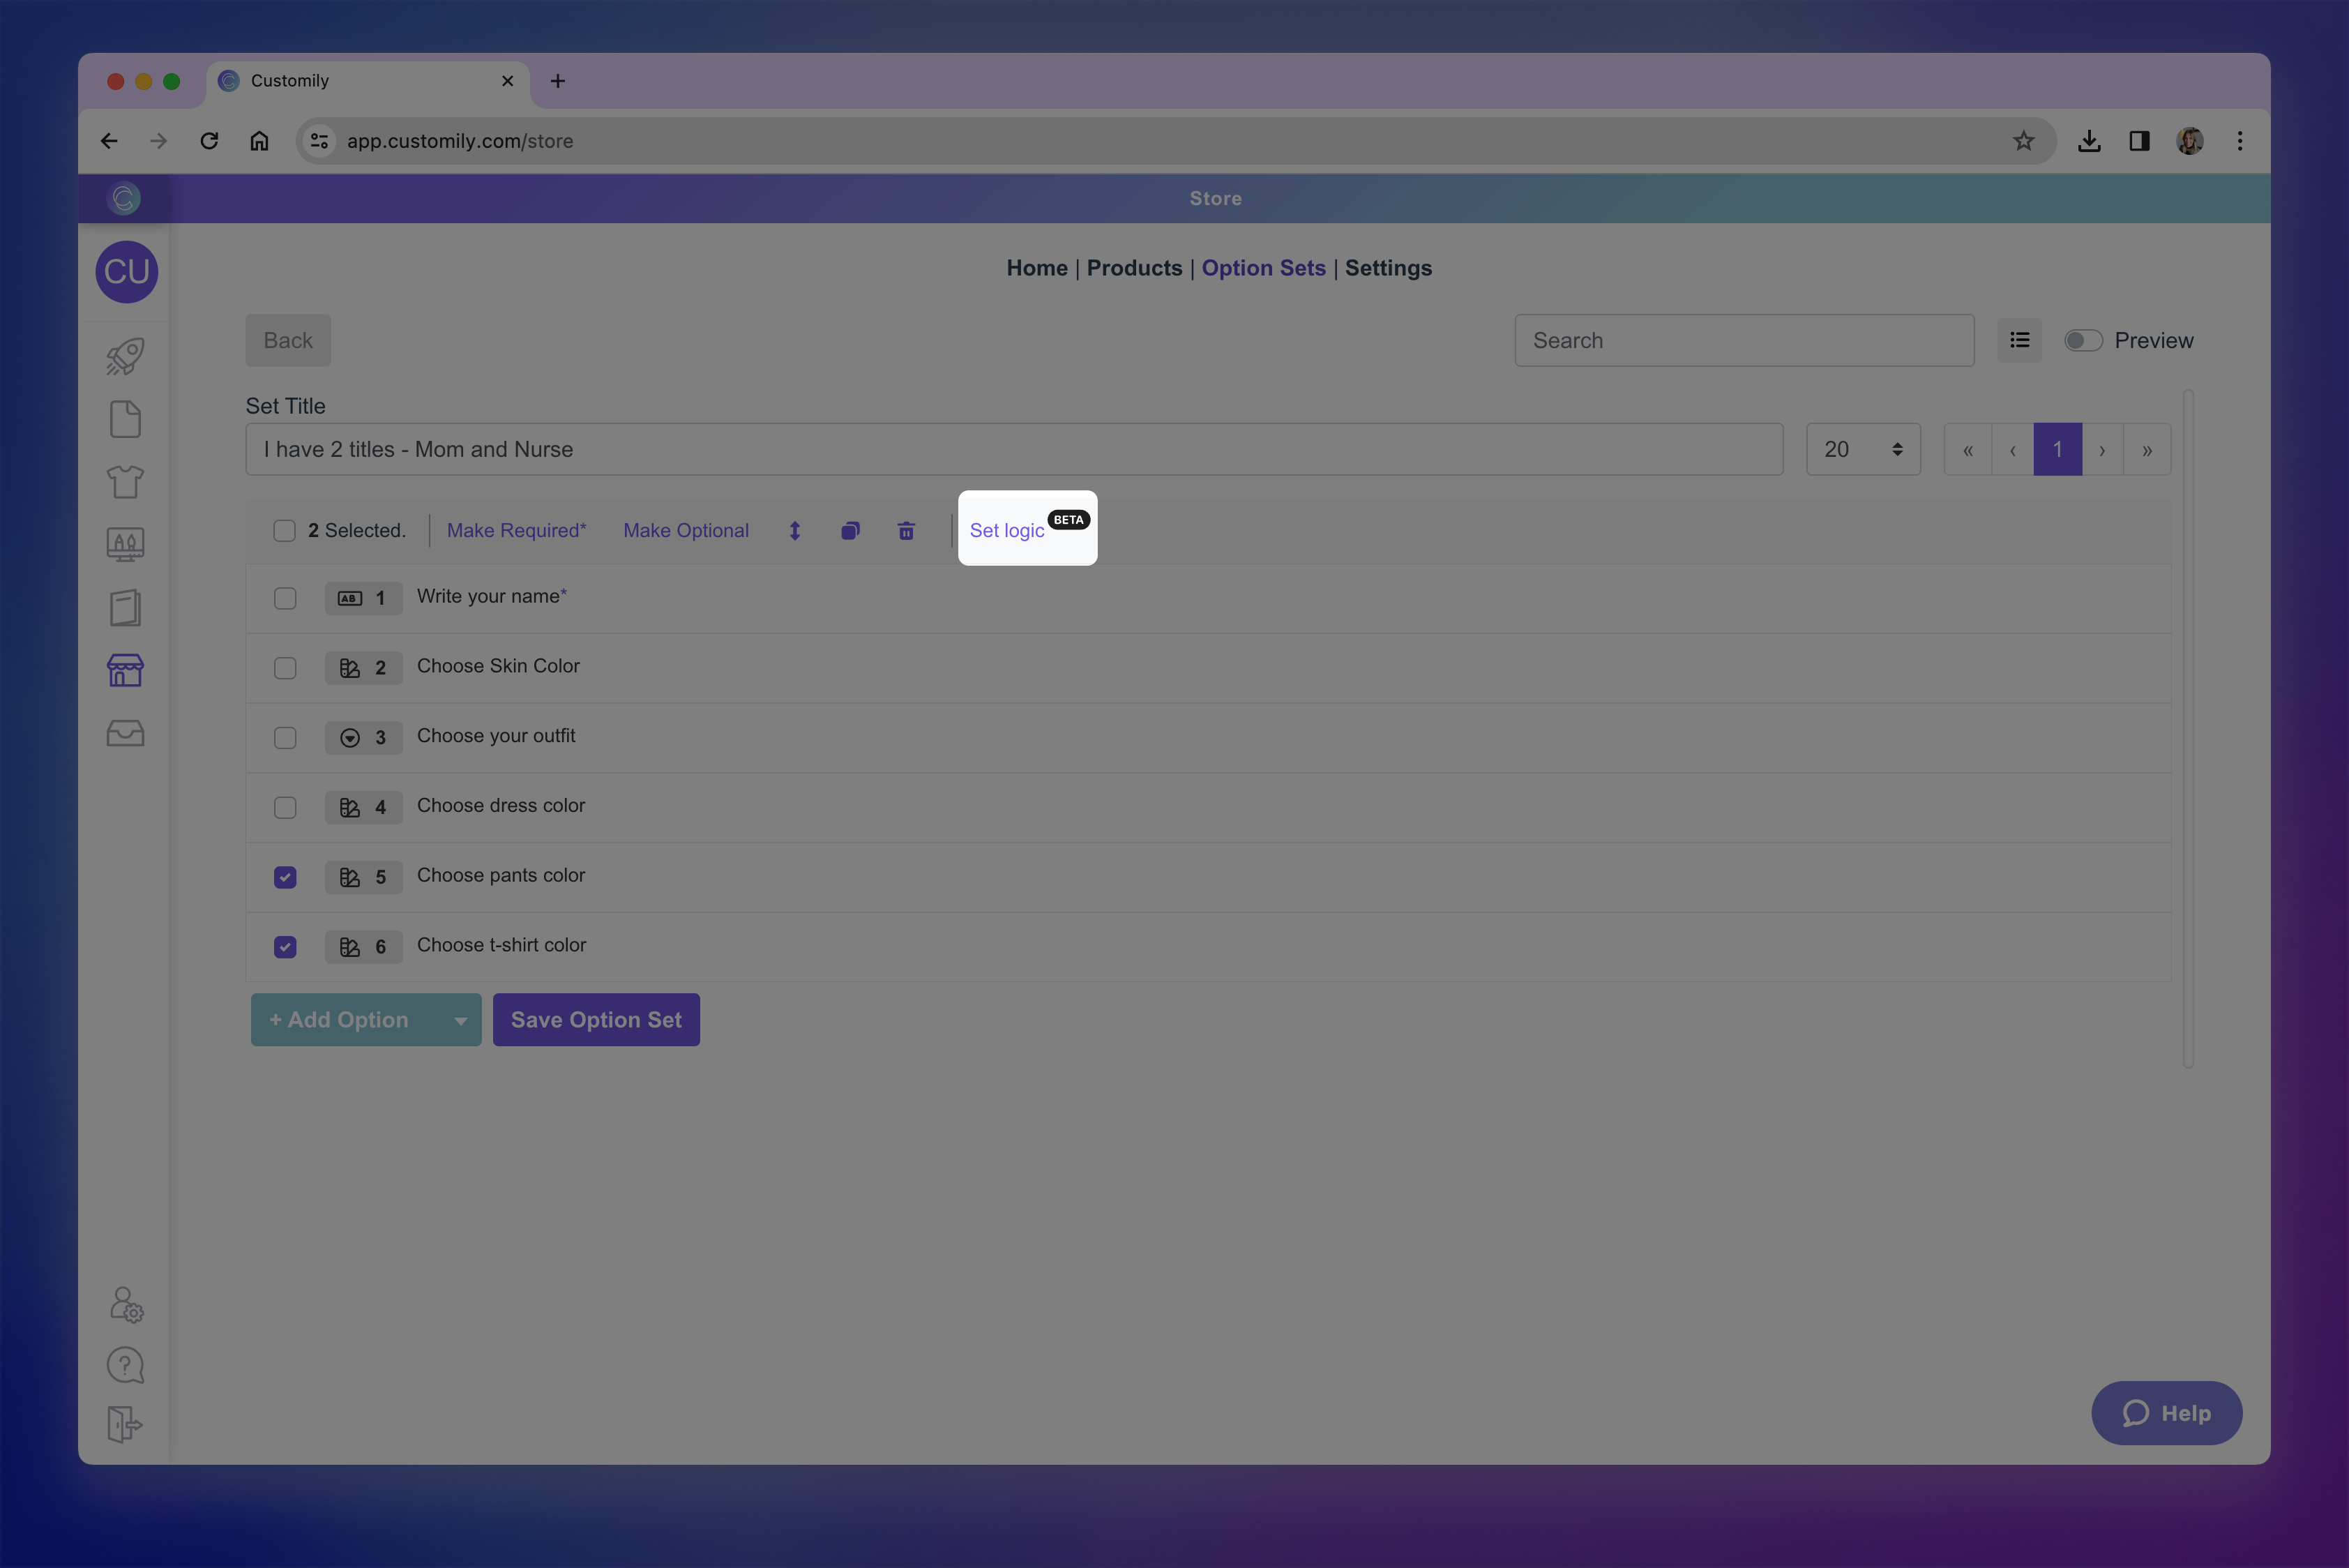
Task: Click the duplicate selected options icon
Action: [850, 531]
